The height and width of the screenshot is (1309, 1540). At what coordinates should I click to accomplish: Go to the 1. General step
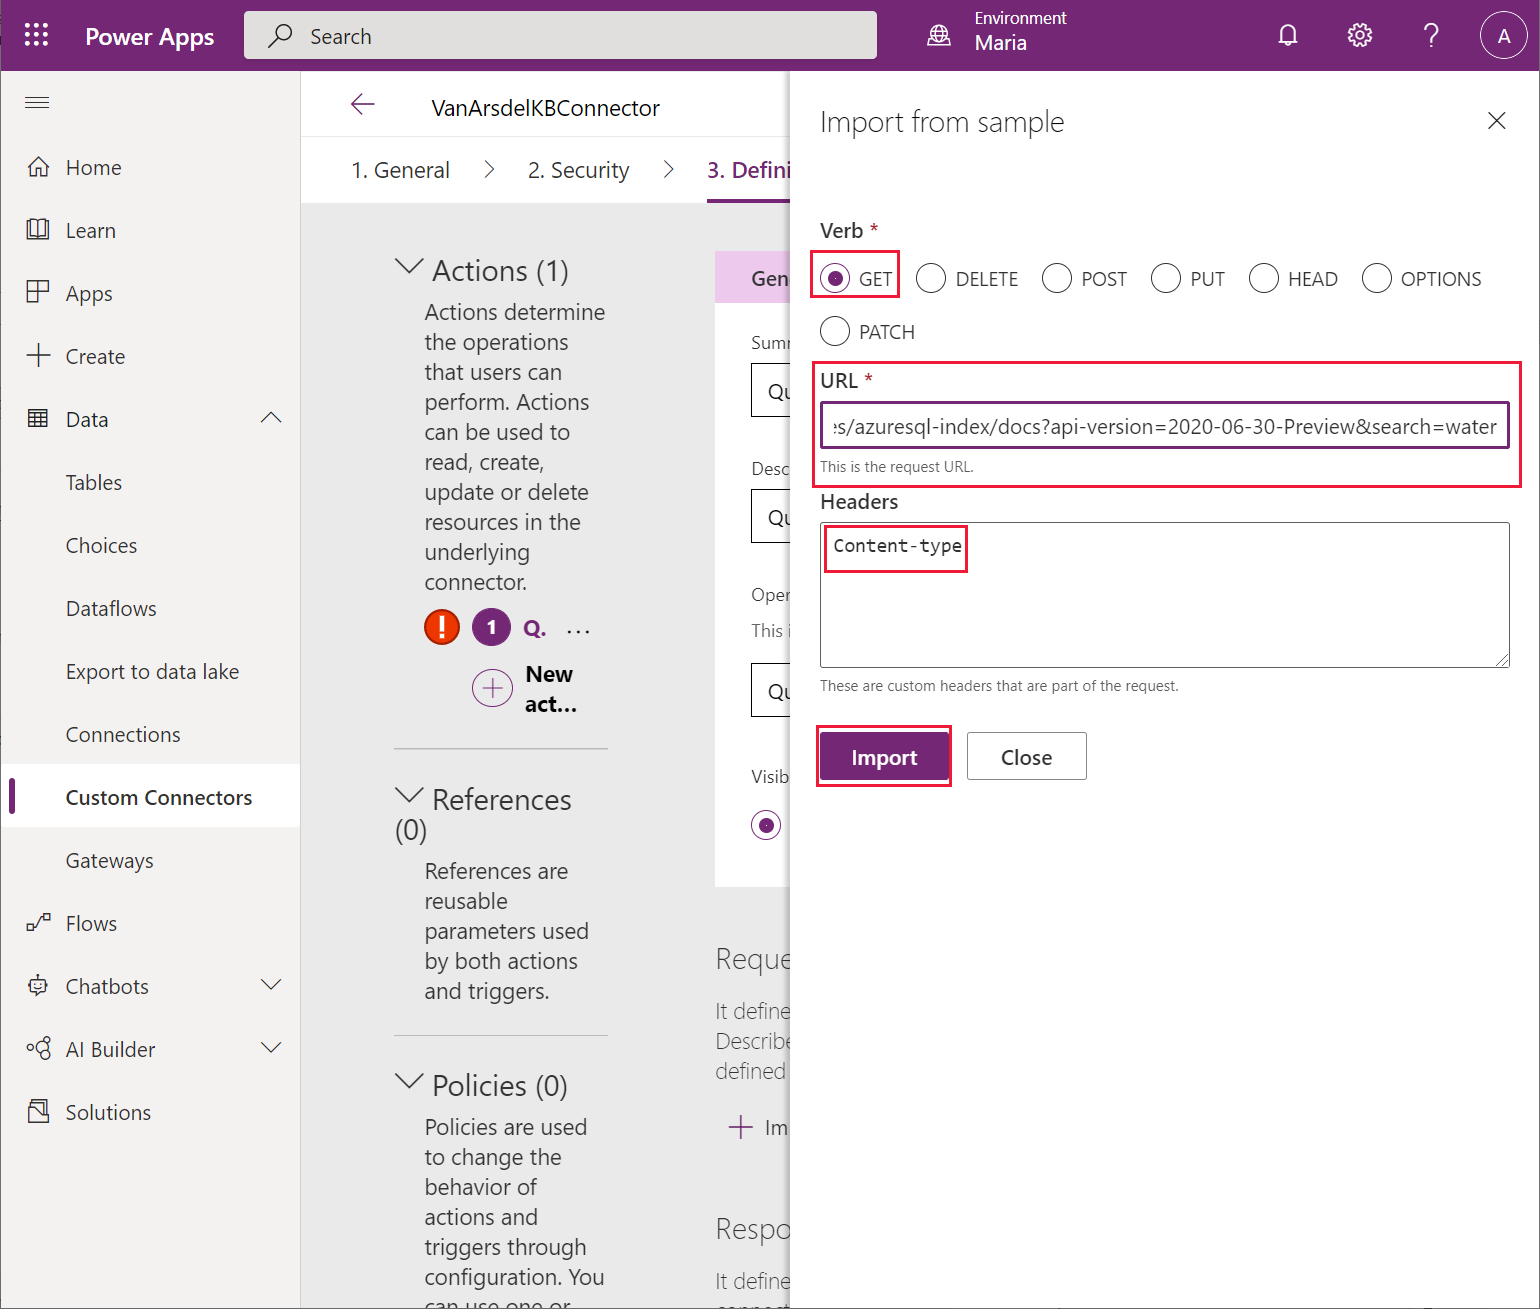[x=400, y=170]
